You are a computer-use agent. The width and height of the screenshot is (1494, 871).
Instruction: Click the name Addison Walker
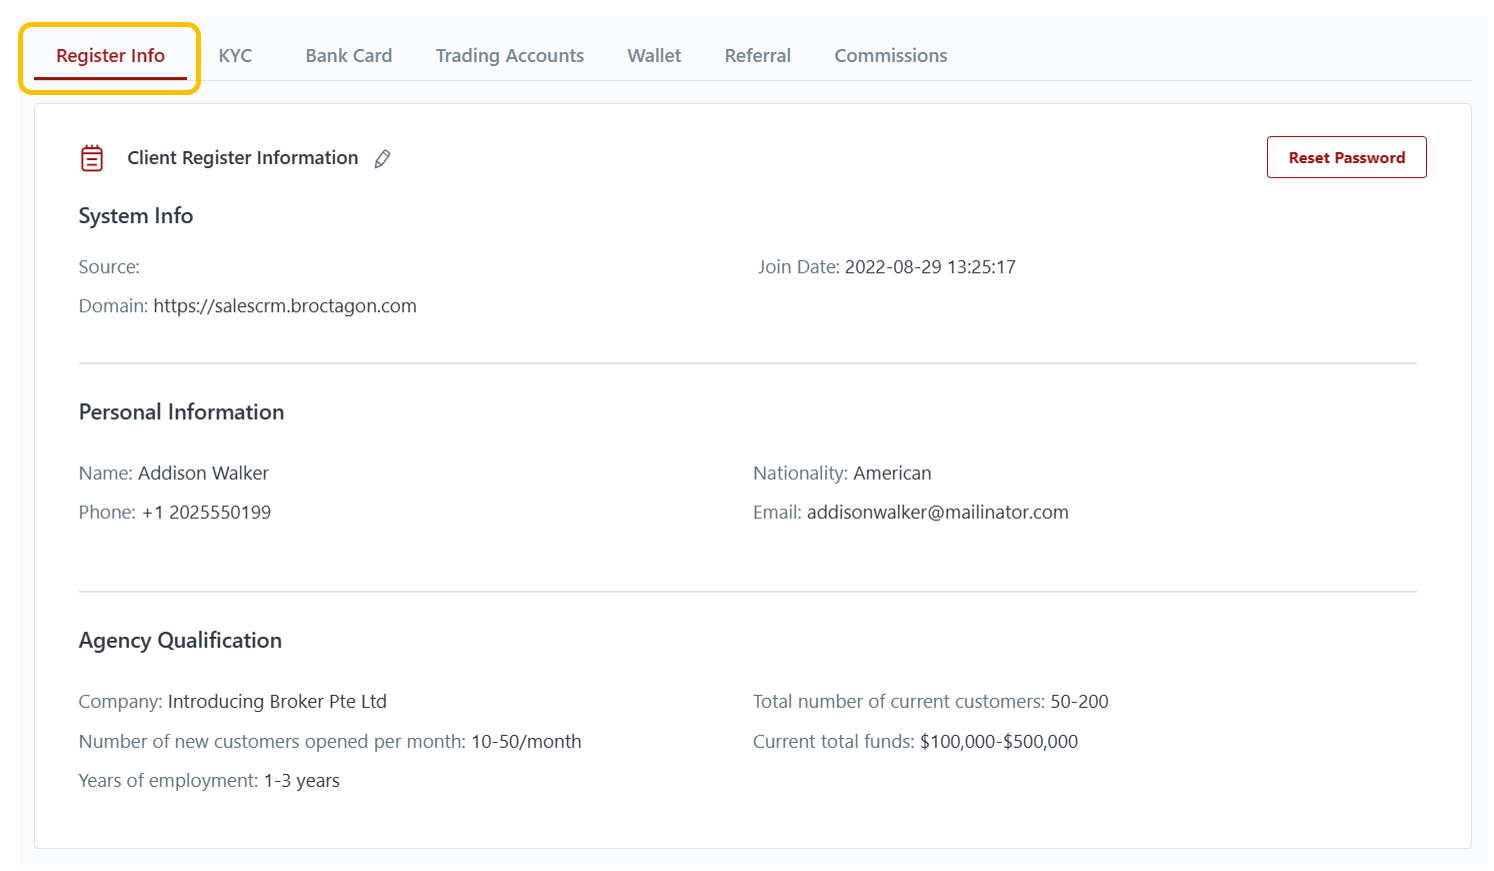[203, 473]
